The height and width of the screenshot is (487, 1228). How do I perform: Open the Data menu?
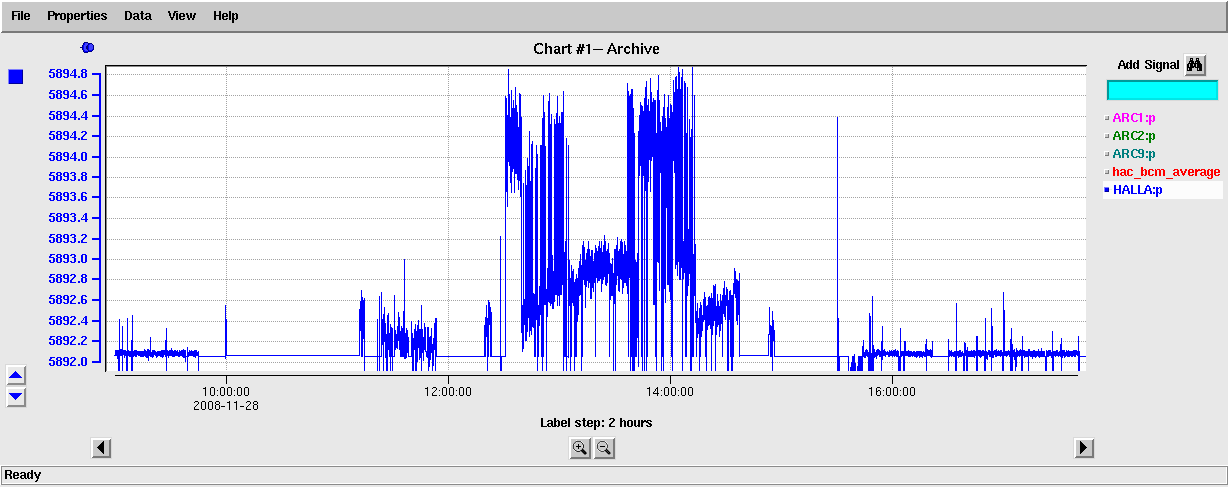click(138, 16)
